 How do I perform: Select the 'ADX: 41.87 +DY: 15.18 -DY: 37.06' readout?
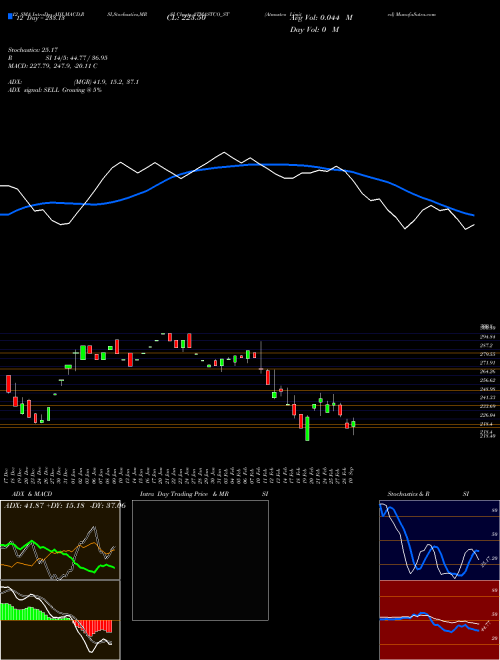tap(65, 505)
